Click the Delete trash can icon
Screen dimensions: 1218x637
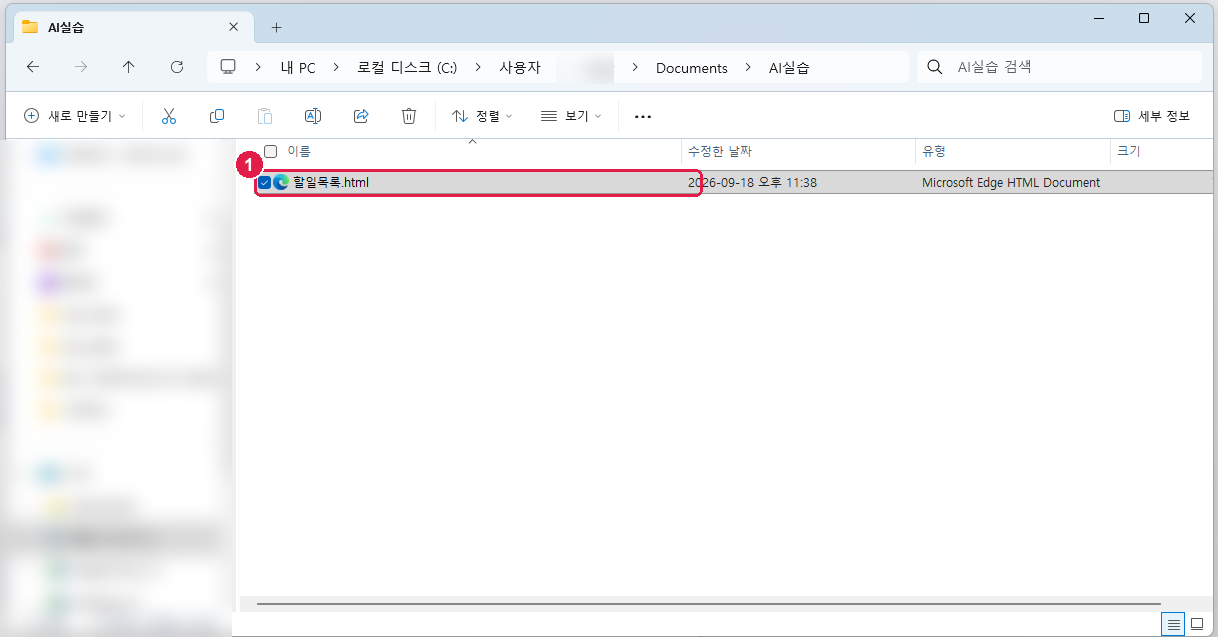tap(409, 116)
